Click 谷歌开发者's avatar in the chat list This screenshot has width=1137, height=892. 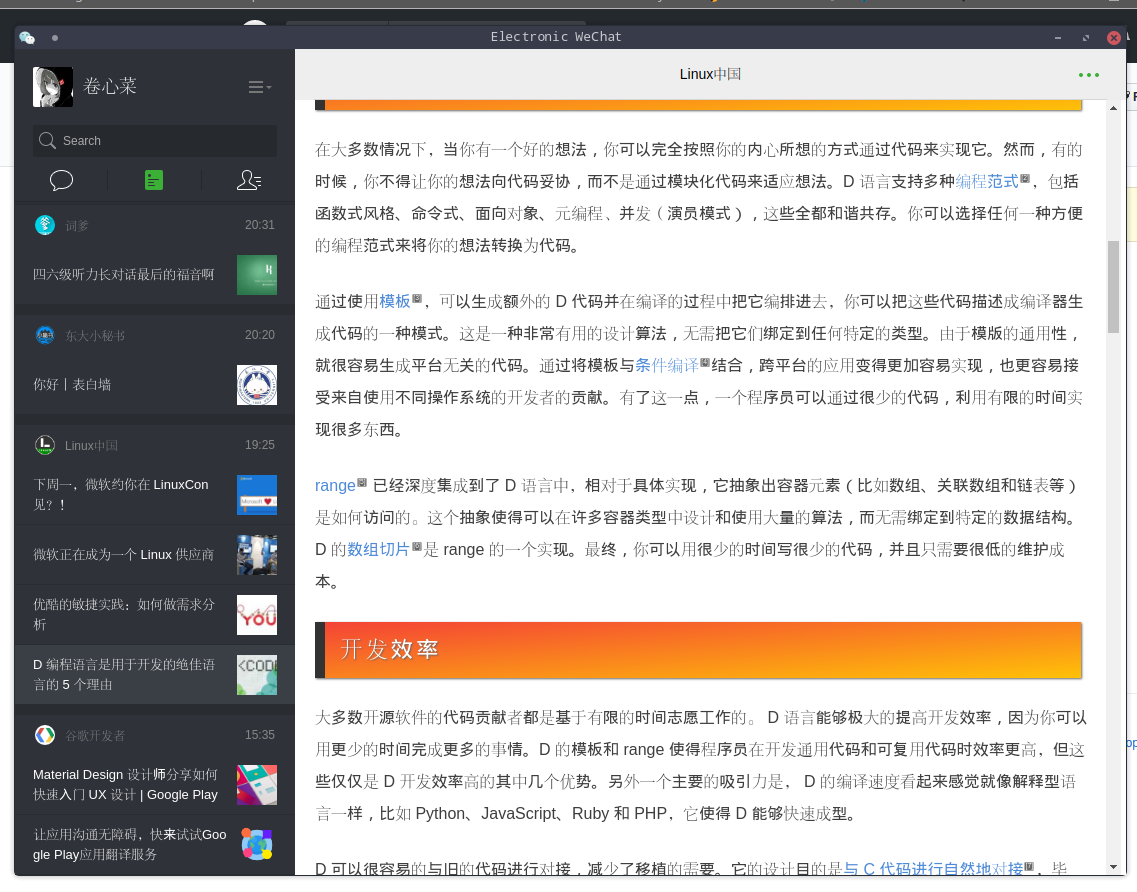click(45, 735)
